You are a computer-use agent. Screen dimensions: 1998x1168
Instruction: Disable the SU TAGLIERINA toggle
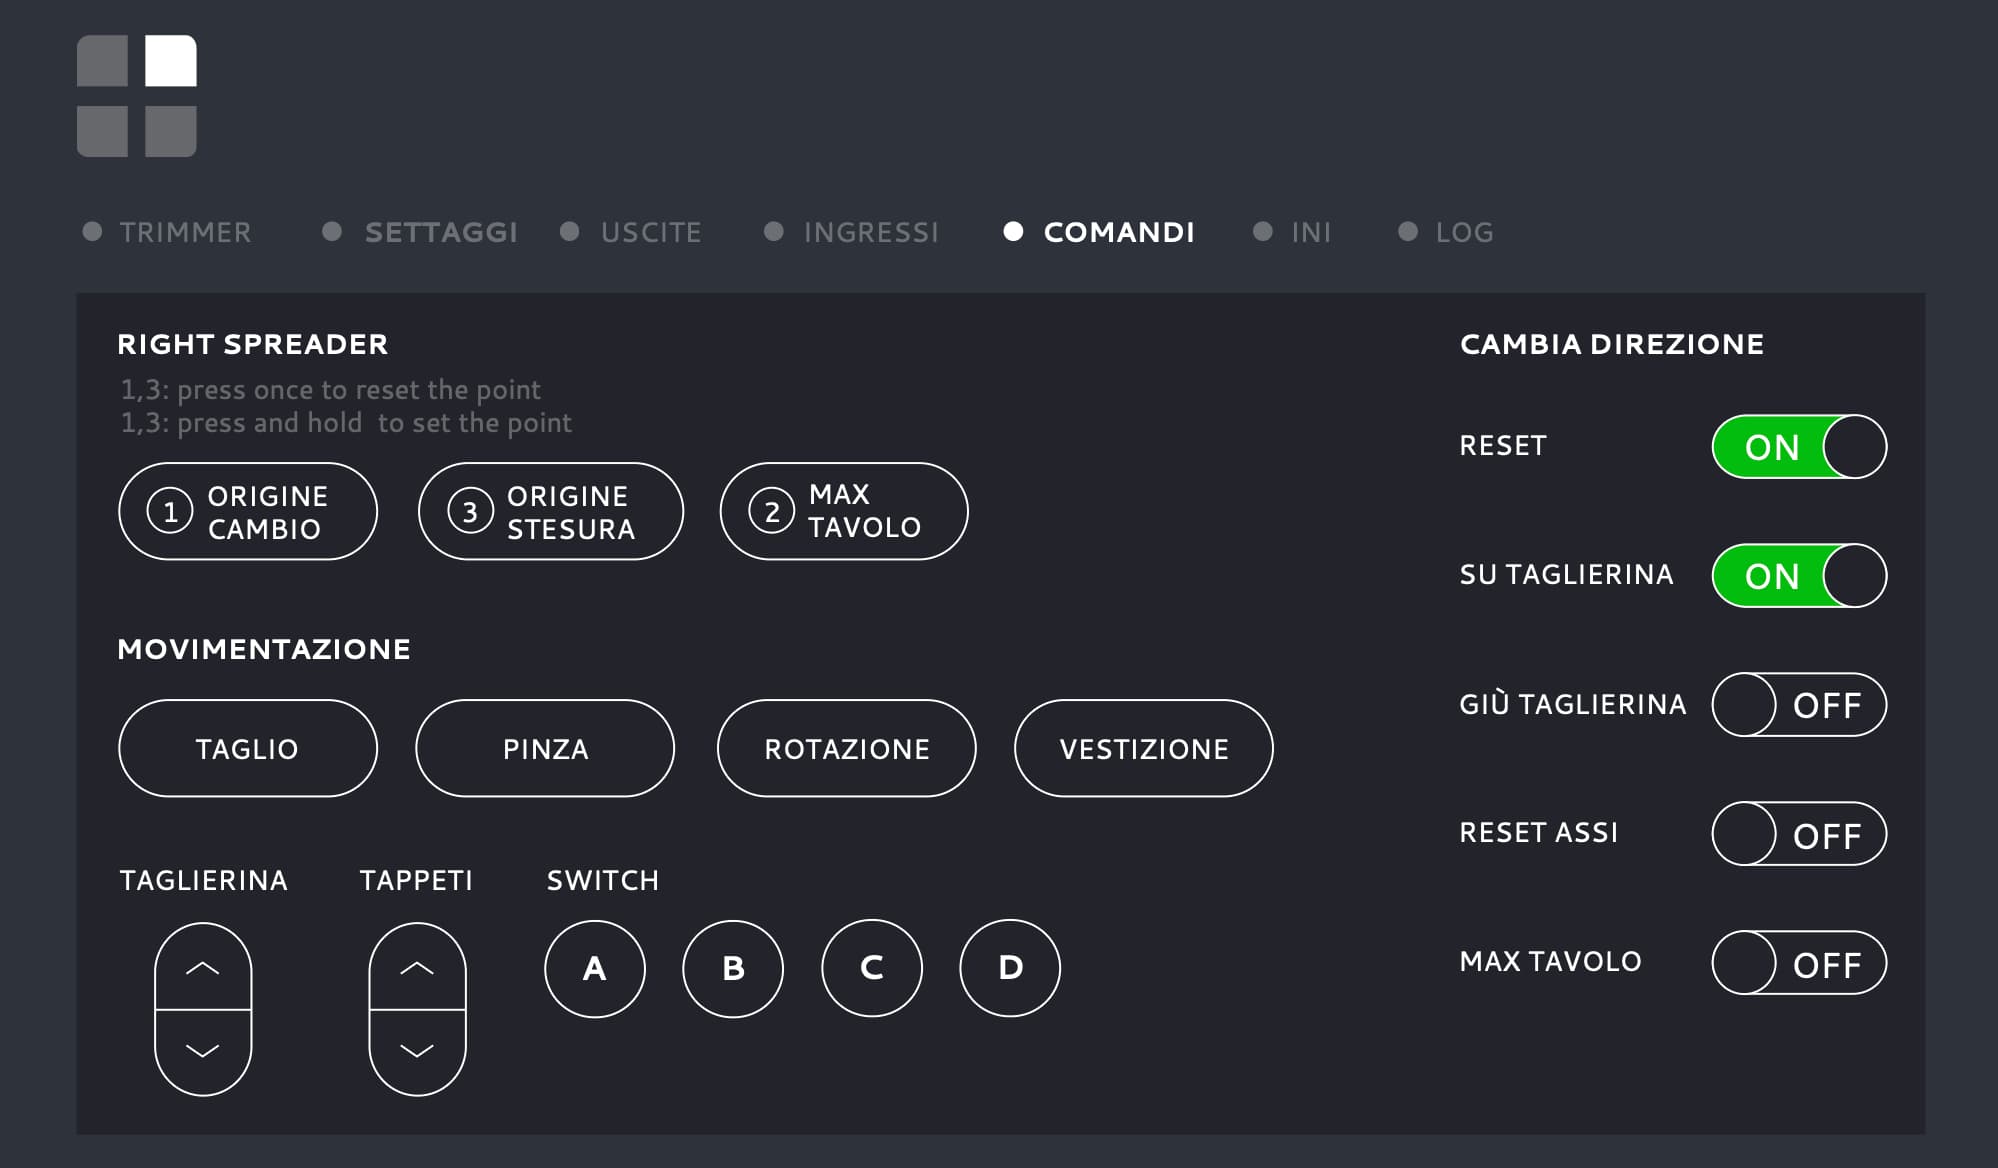coord(1799,575)
